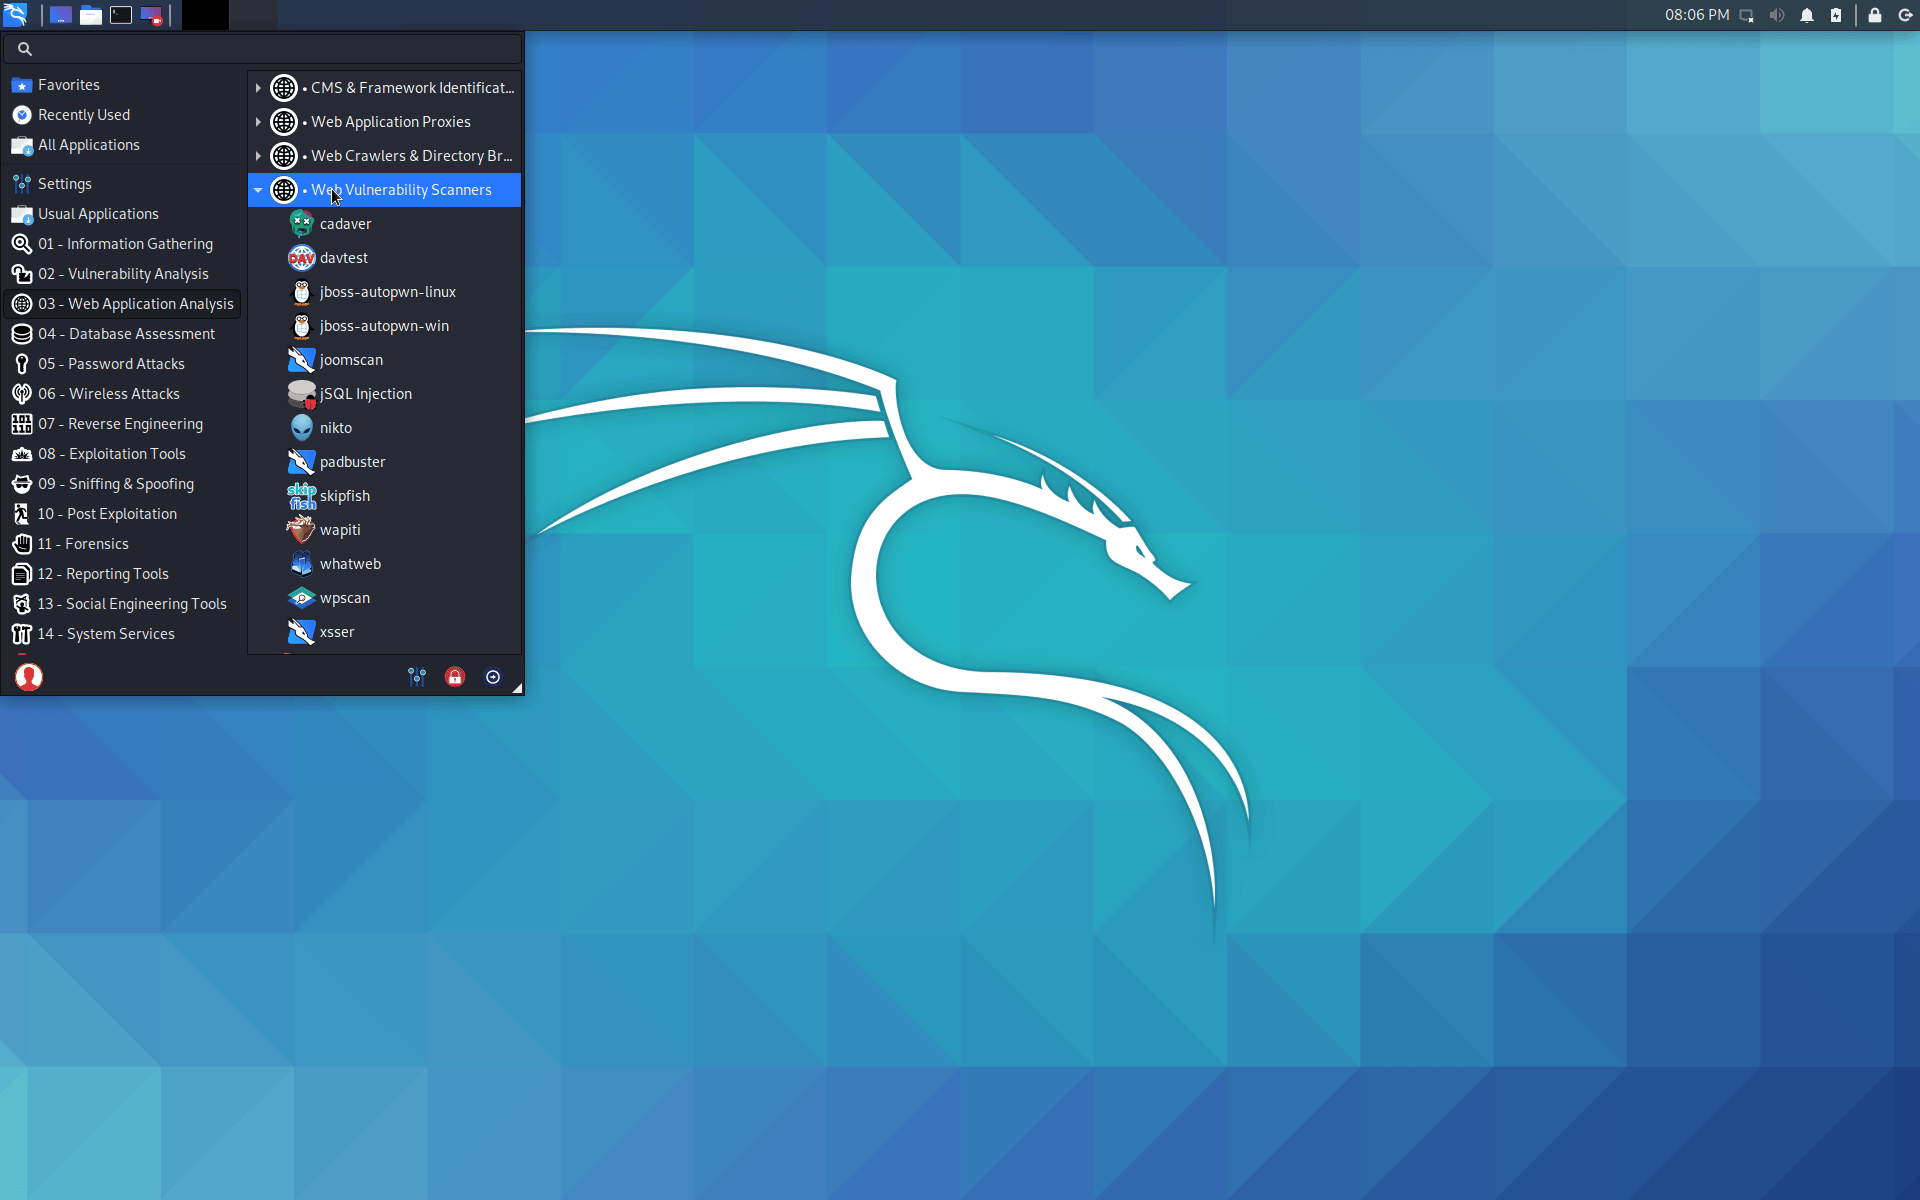This screenshot has height=1200, width=1920.
Task: Select 05 - Password Attacks category
Action: click(111, 364)
